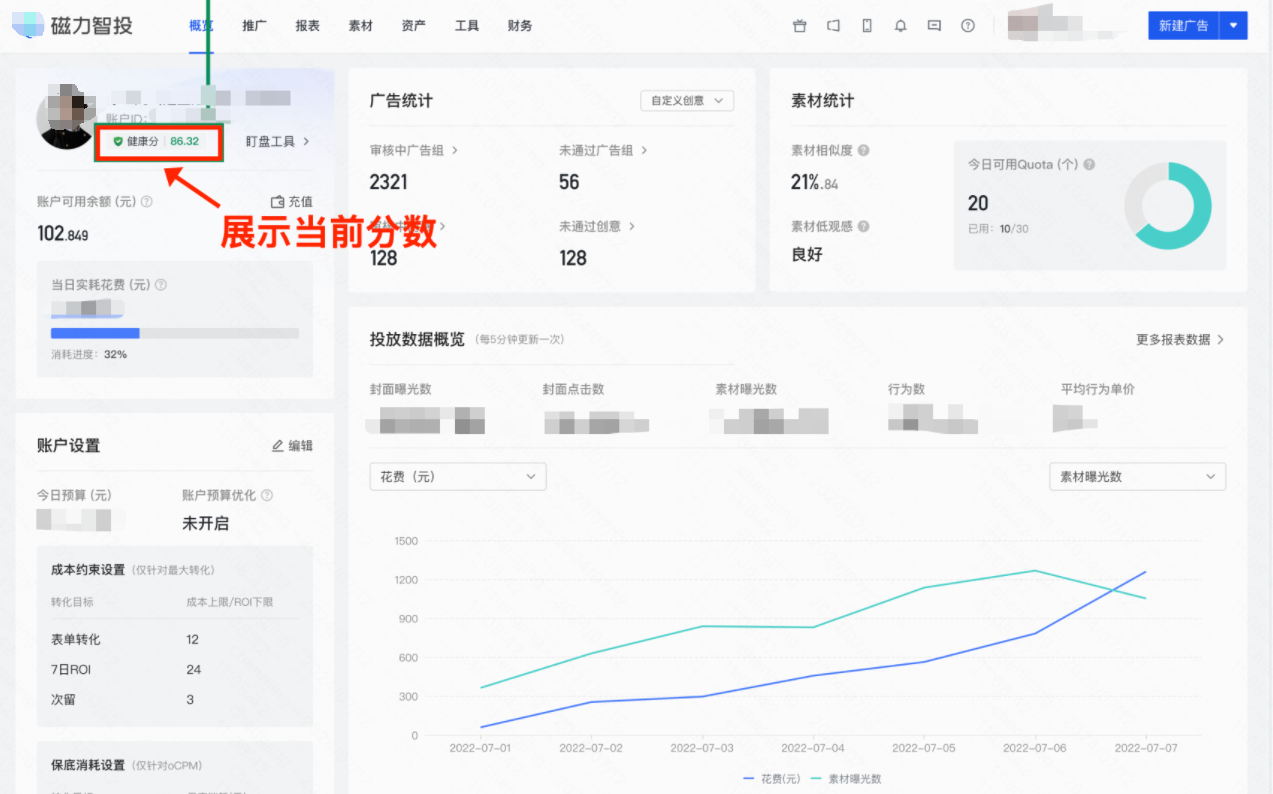The height and width of the screenshot is (794, 1273).
Task: Click the flag icon in the top bar
Action: tap(833, 26)
